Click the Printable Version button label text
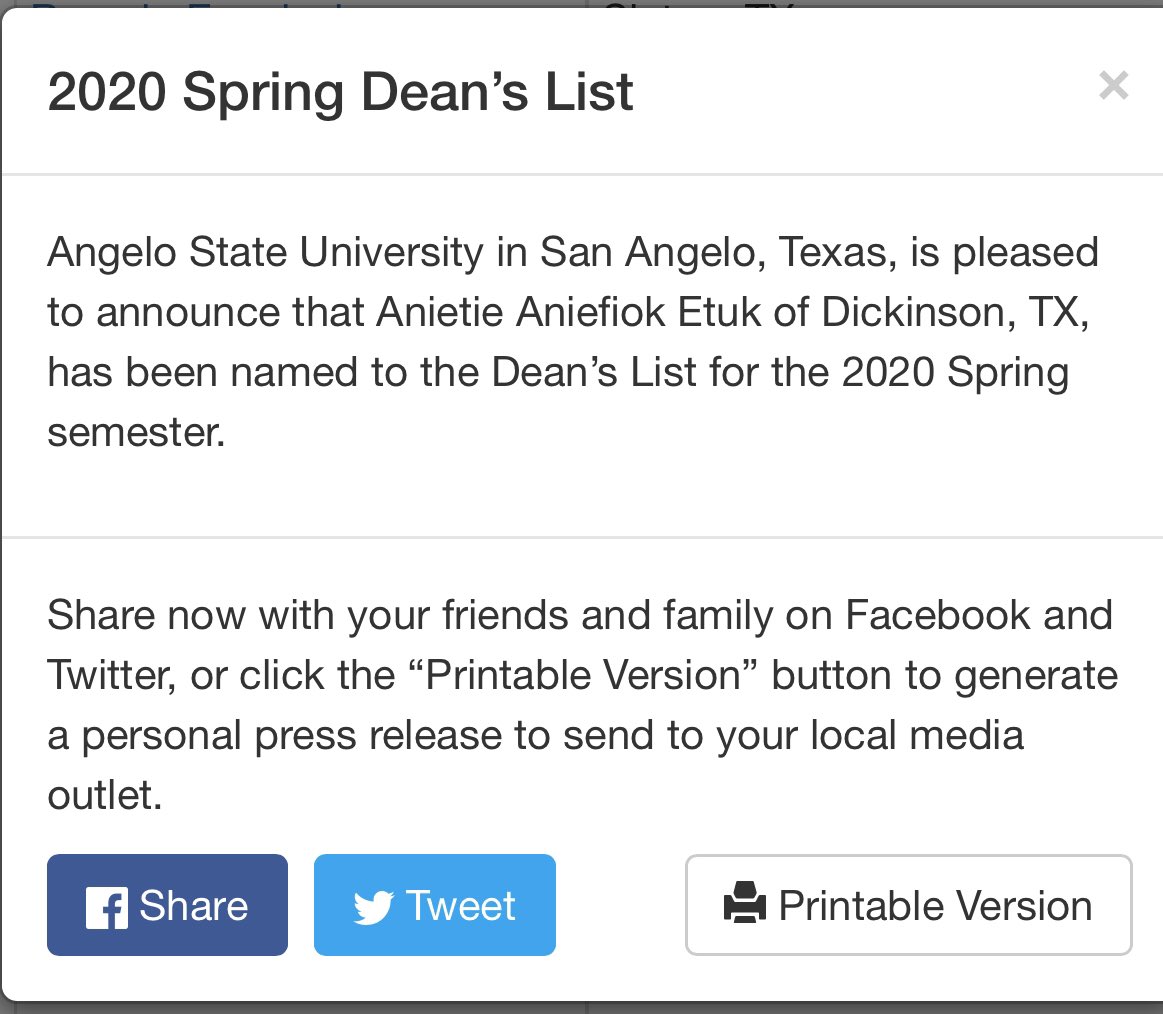This screenshot has width=1163, height=1014. pos(935,906)
